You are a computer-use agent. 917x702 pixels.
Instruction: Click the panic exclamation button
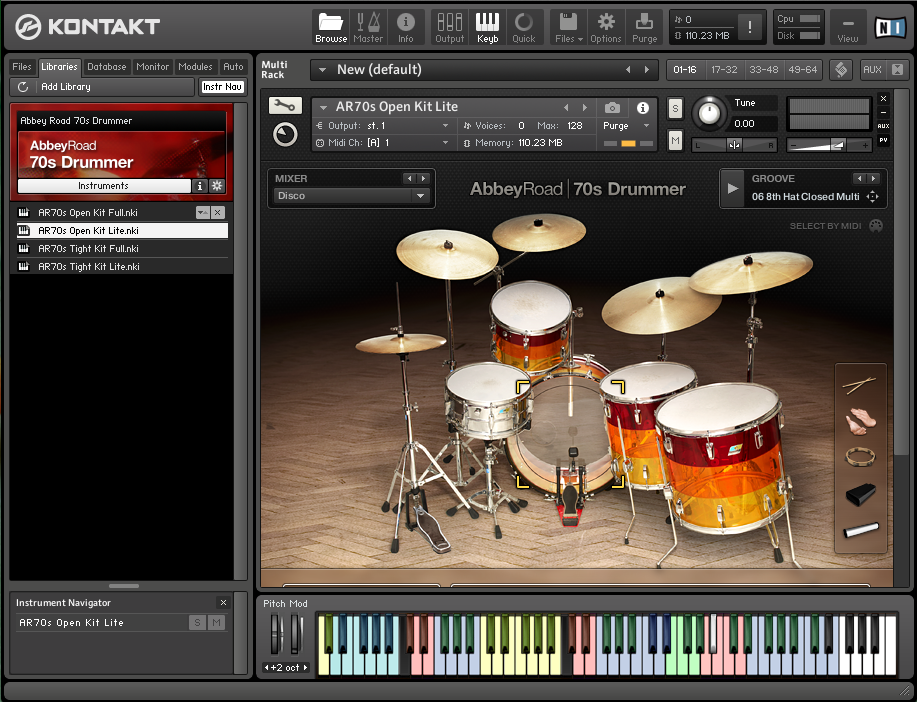(749, 26)
